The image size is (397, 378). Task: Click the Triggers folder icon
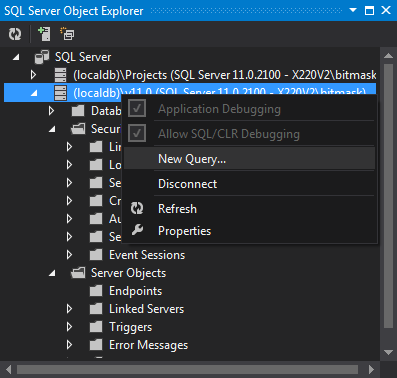(96, 327)
